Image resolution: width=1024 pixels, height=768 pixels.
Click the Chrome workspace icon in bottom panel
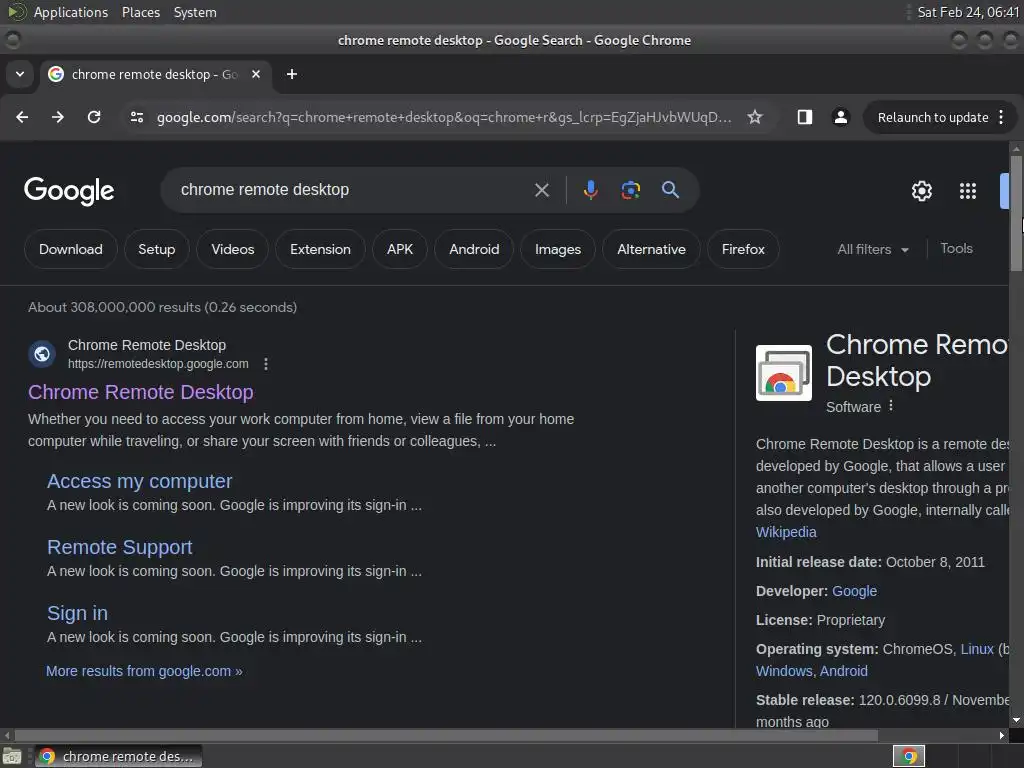[x=909, y=756]
